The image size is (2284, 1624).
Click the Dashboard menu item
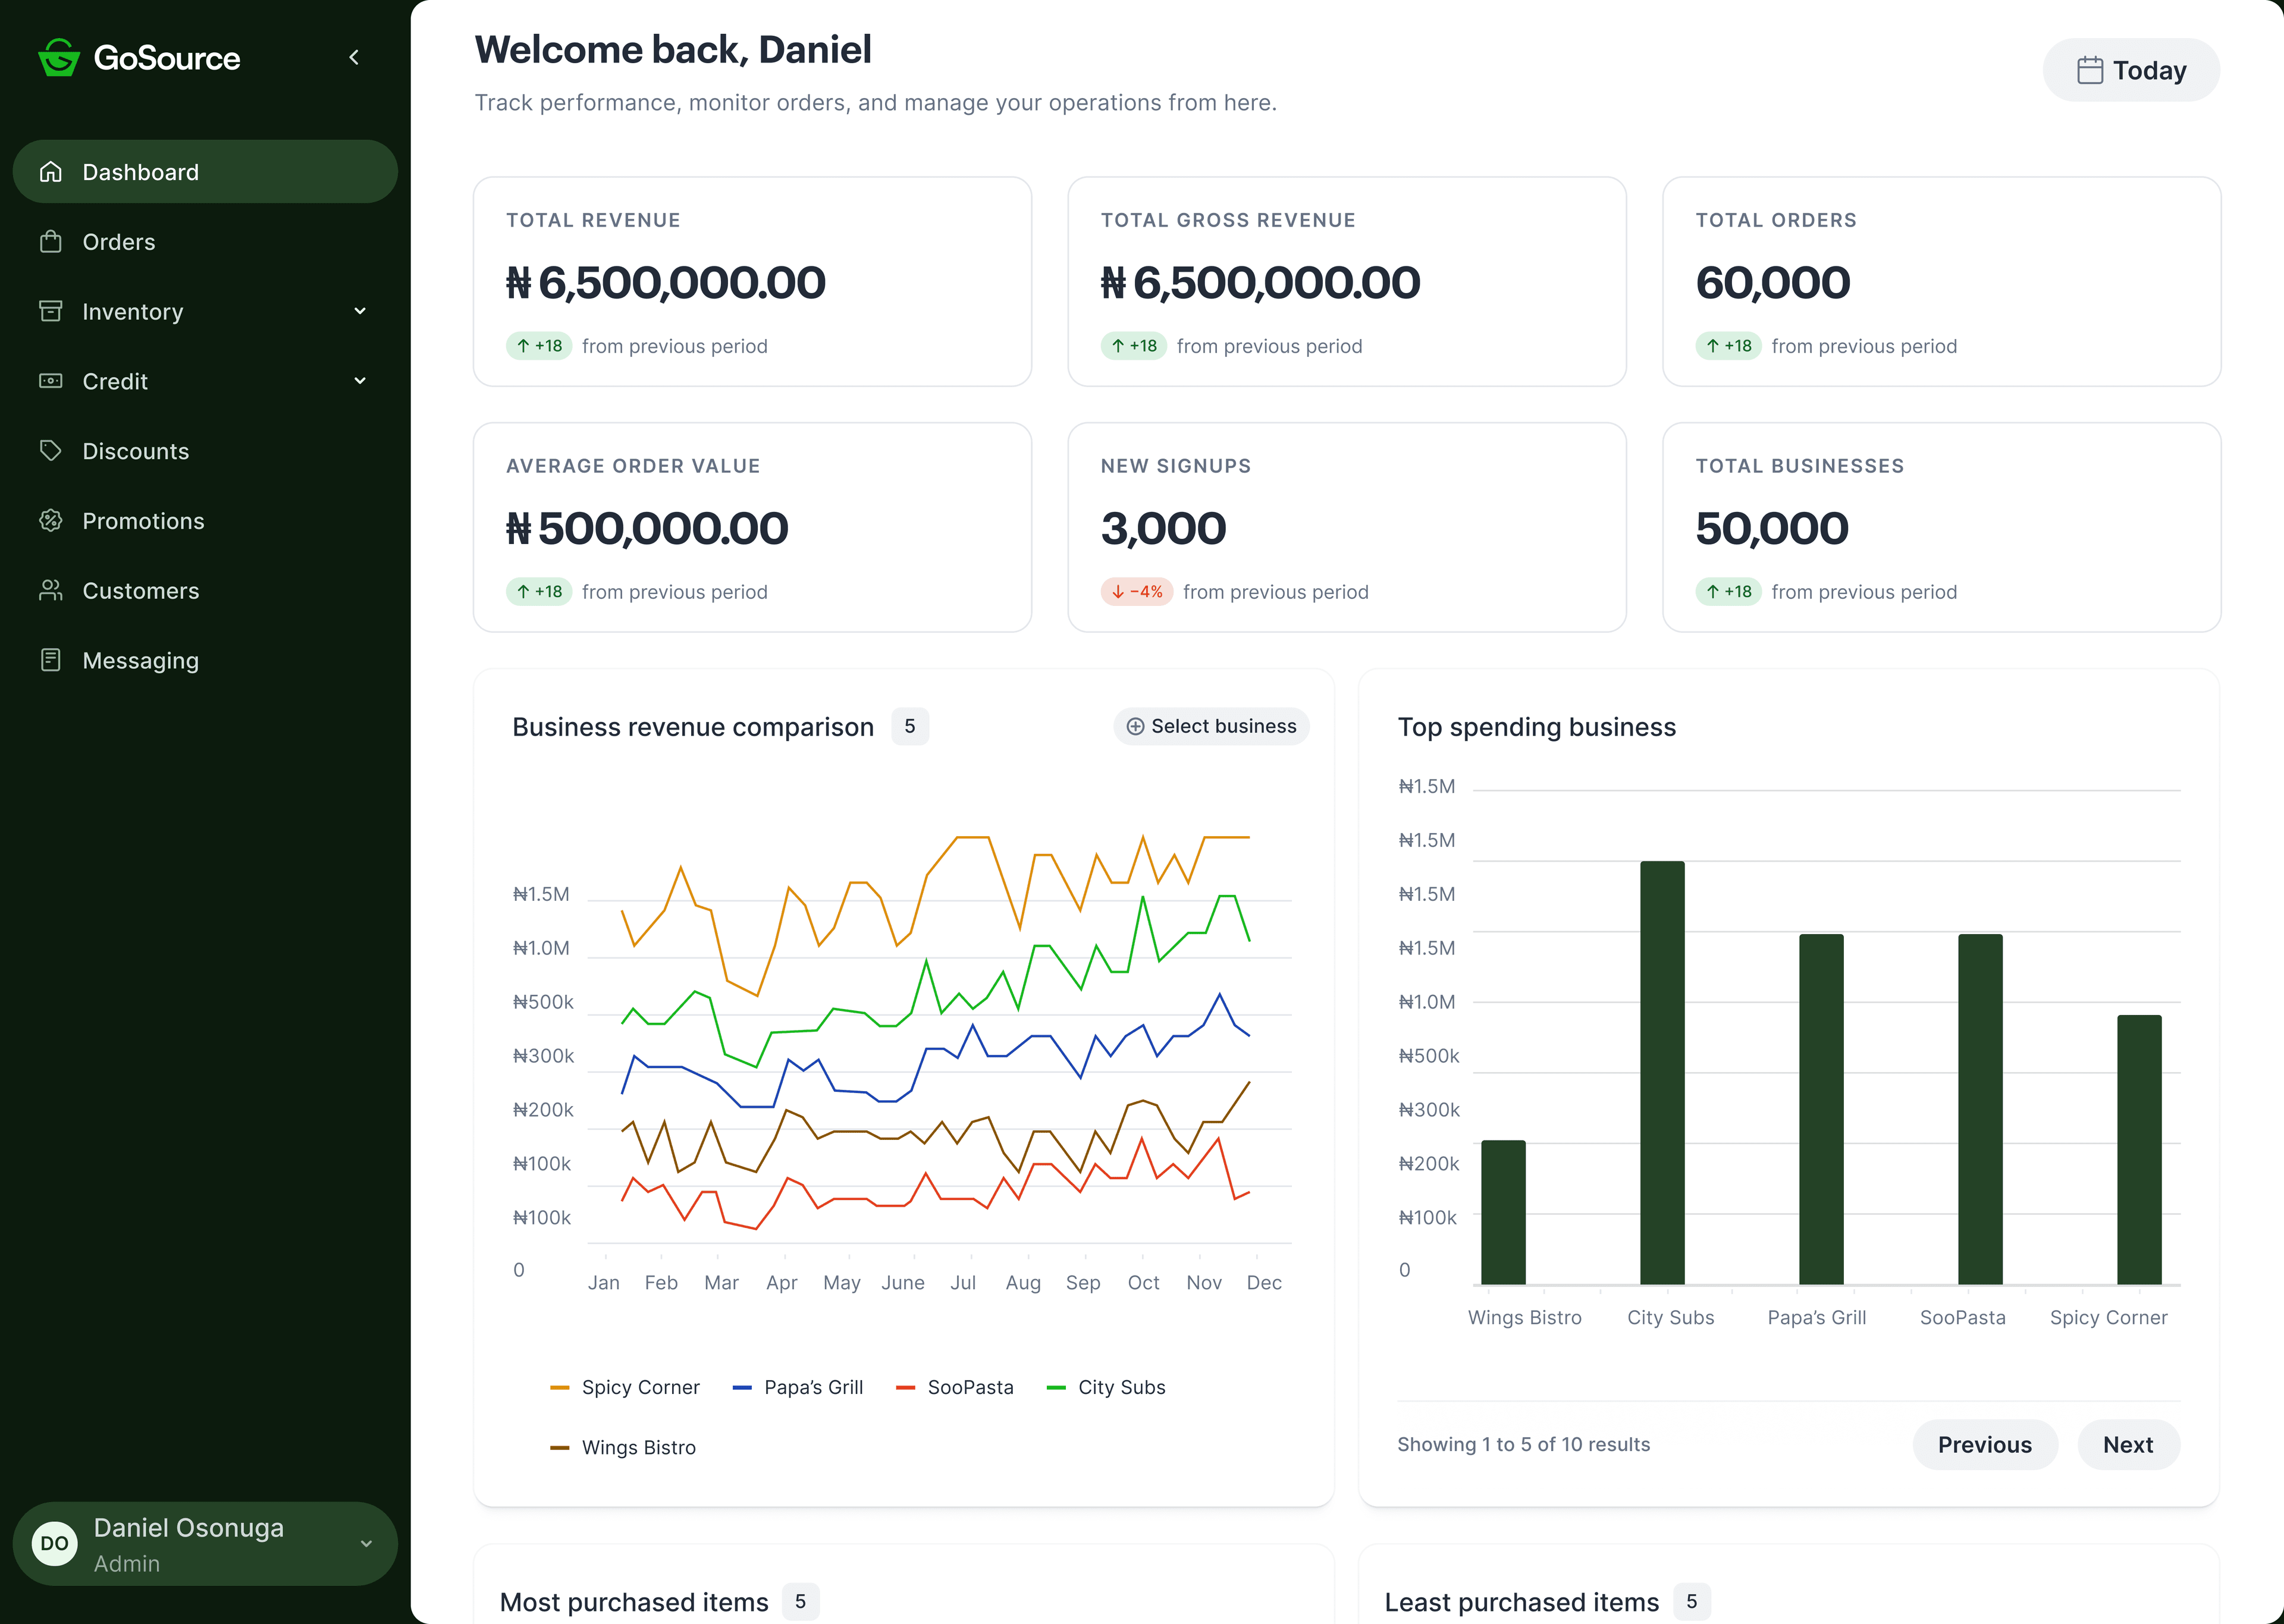pyautogui.click(x=205, y=172)
